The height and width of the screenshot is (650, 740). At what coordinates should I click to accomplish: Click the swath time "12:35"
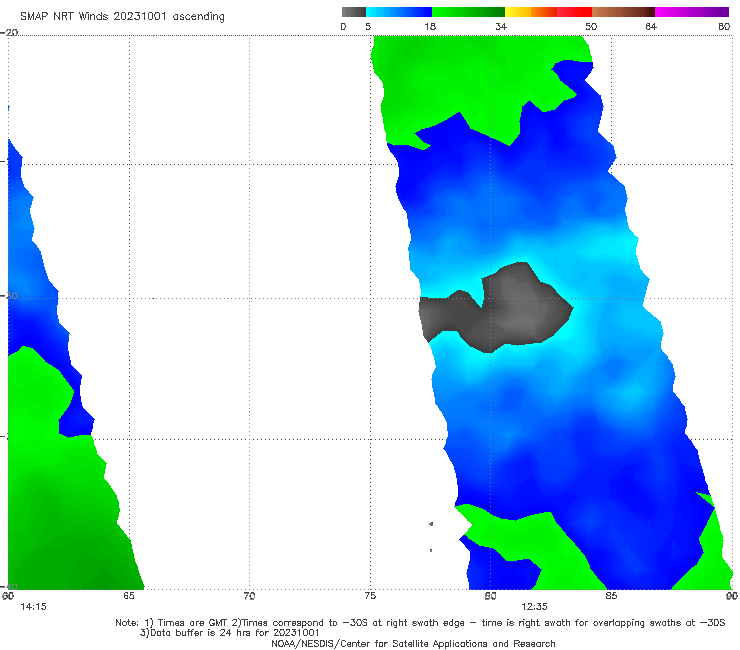[534, 607]
